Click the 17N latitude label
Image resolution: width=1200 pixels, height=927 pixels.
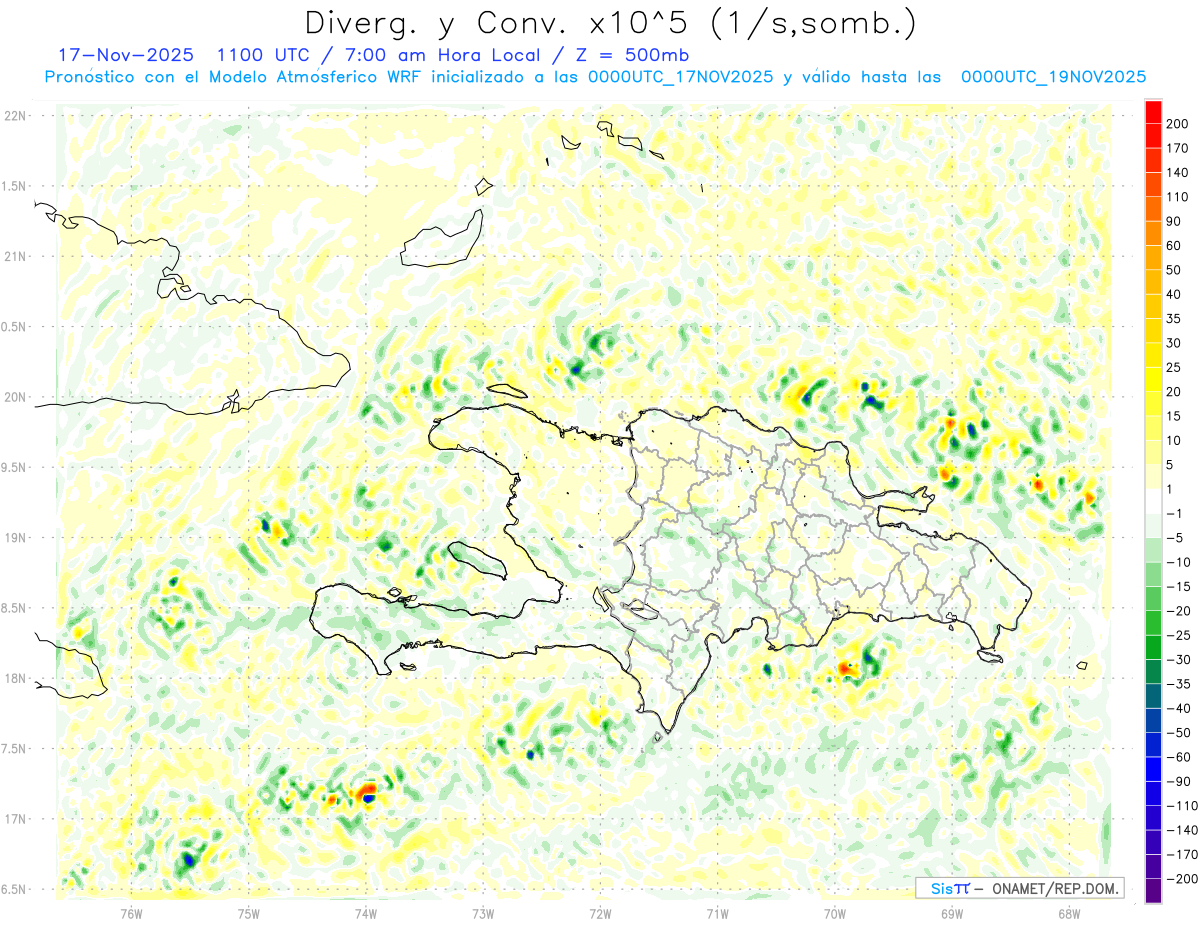(x=15, y=819)
